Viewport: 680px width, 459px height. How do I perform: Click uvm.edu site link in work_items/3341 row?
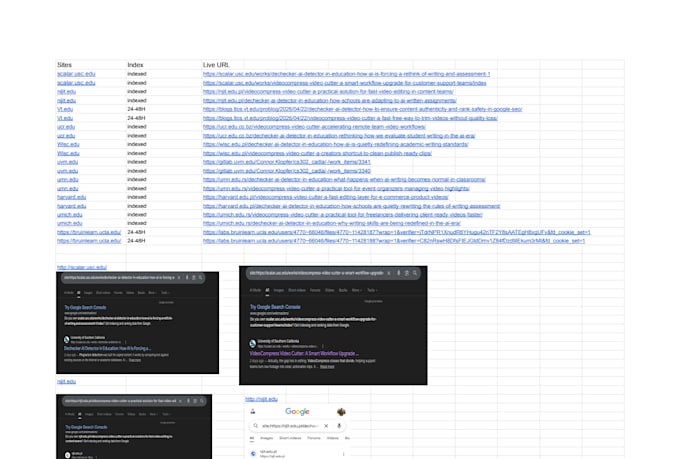[x=68, y=162]
